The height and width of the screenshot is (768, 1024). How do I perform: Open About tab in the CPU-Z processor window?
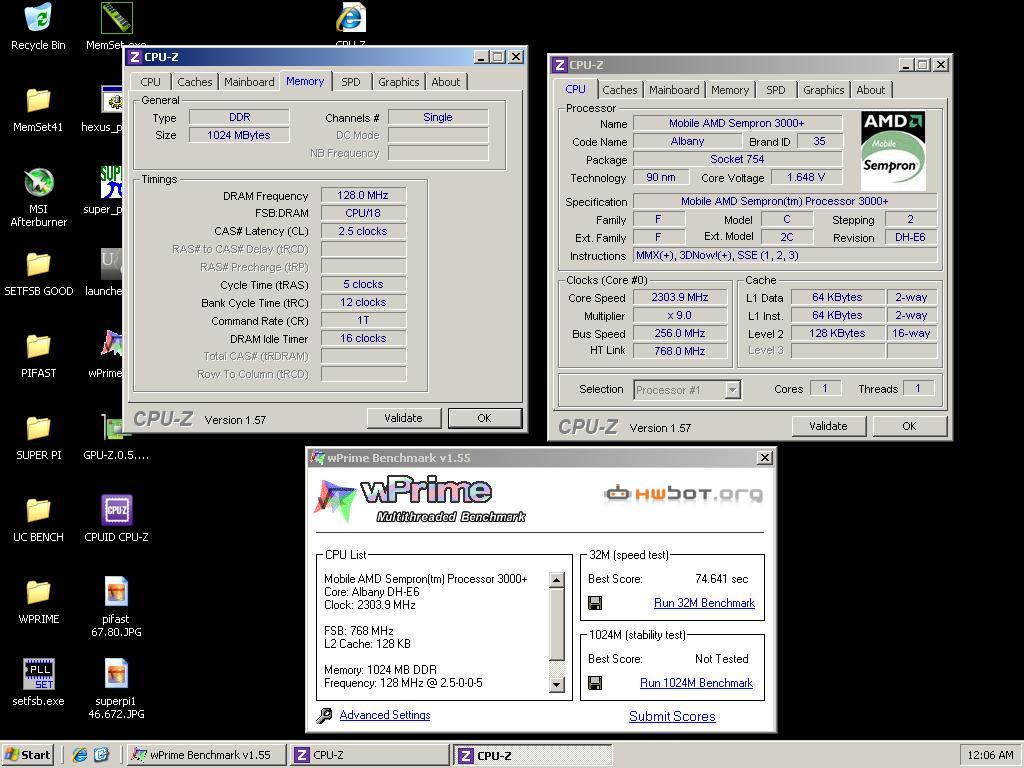[871, 90]
